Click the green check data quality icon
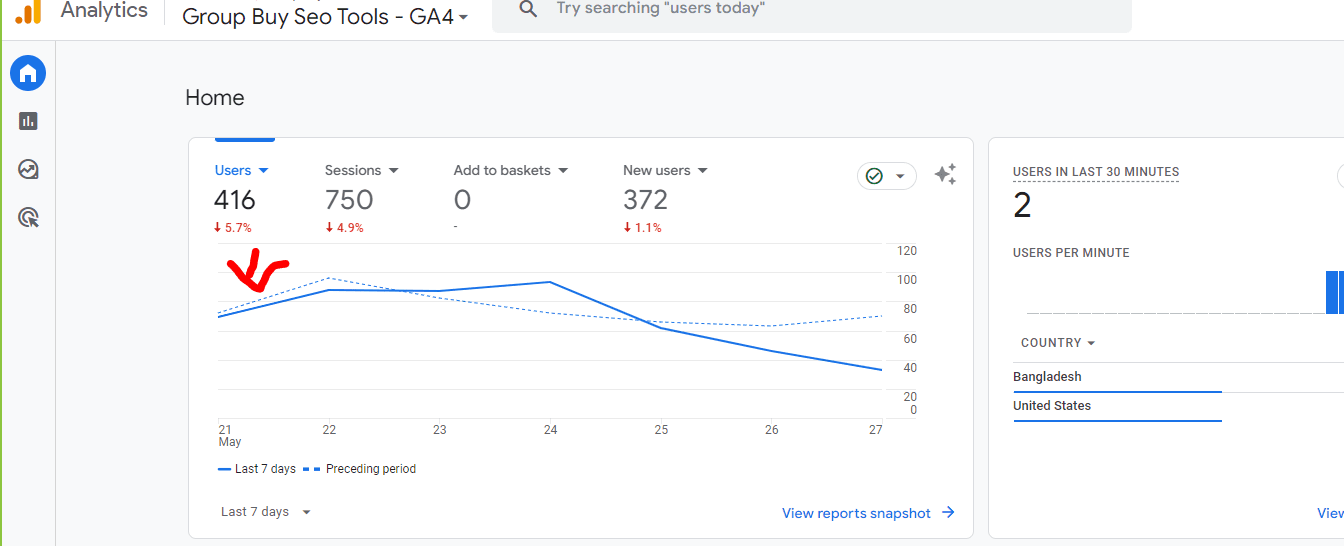Image resolution: width=1344 pixels, height=546 pixels. point(874,176)
